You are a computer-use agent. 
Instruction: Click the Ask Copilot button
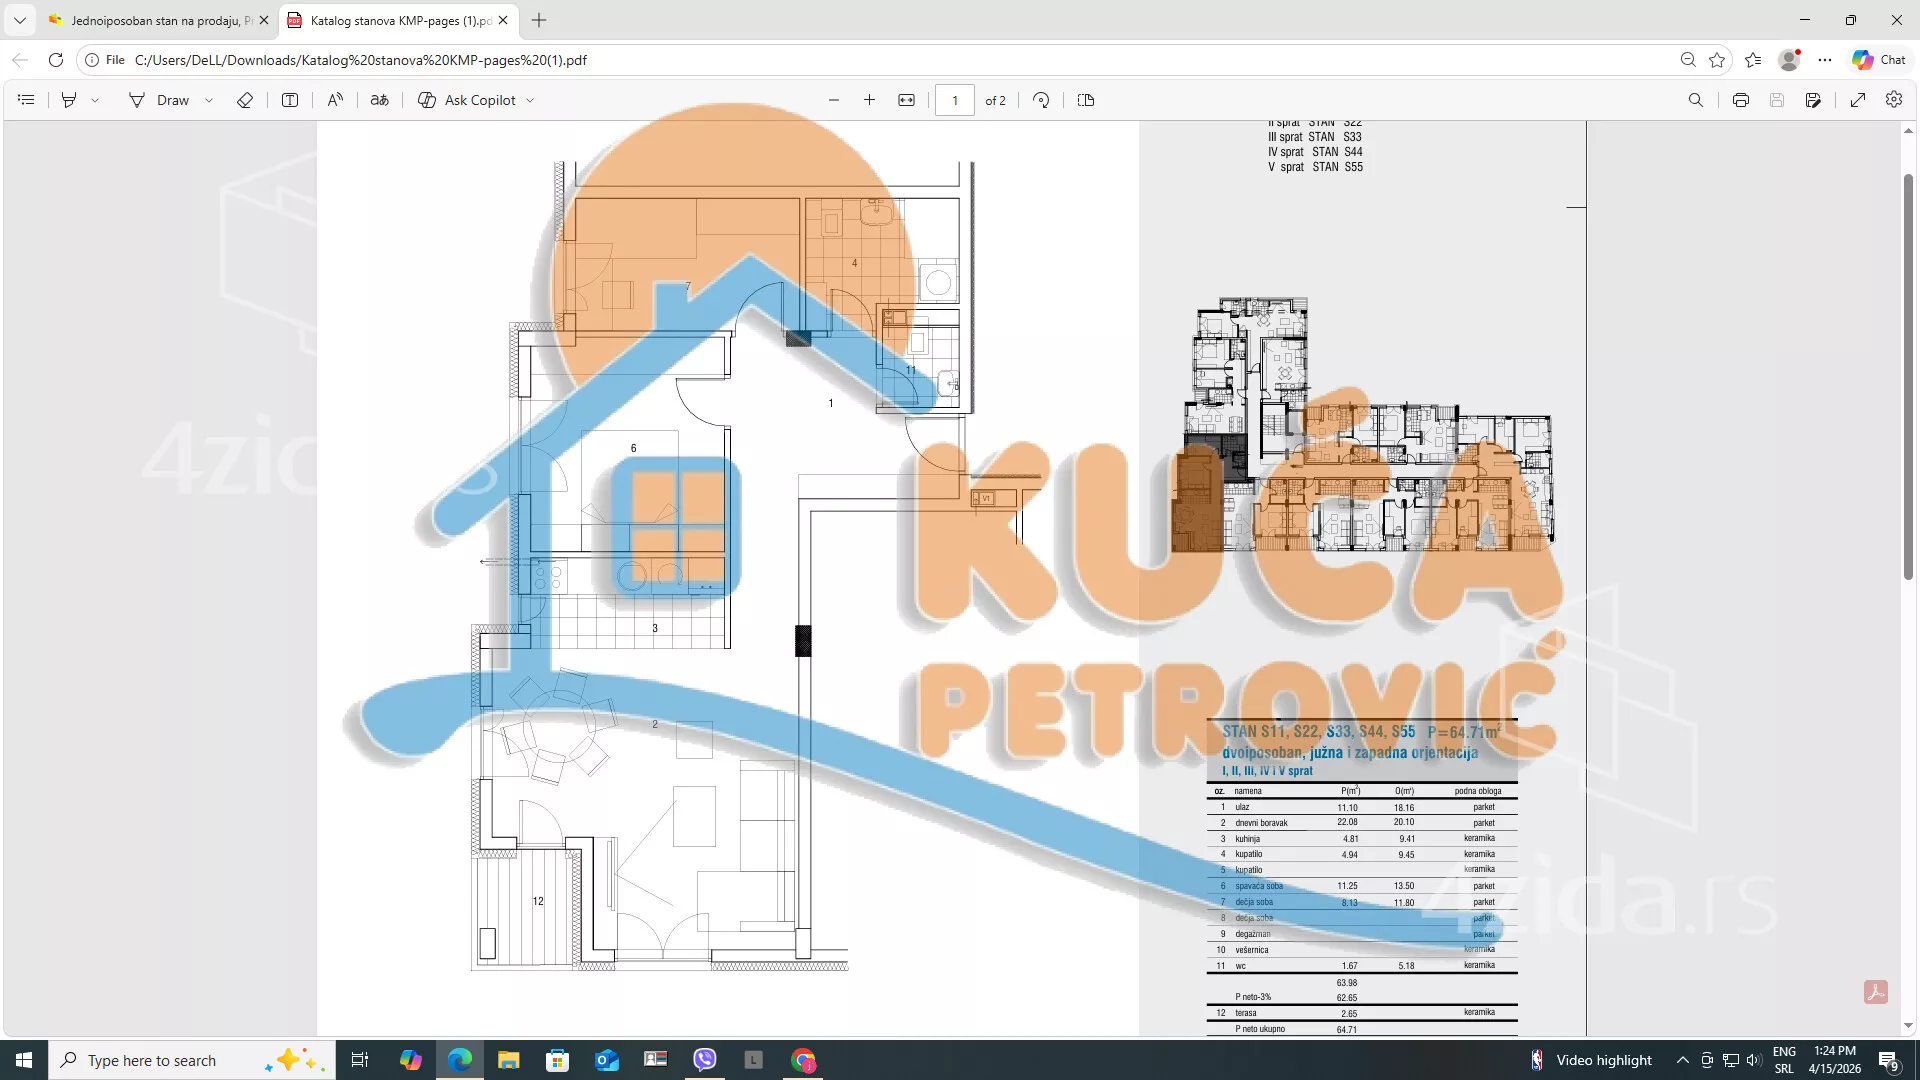467,100
